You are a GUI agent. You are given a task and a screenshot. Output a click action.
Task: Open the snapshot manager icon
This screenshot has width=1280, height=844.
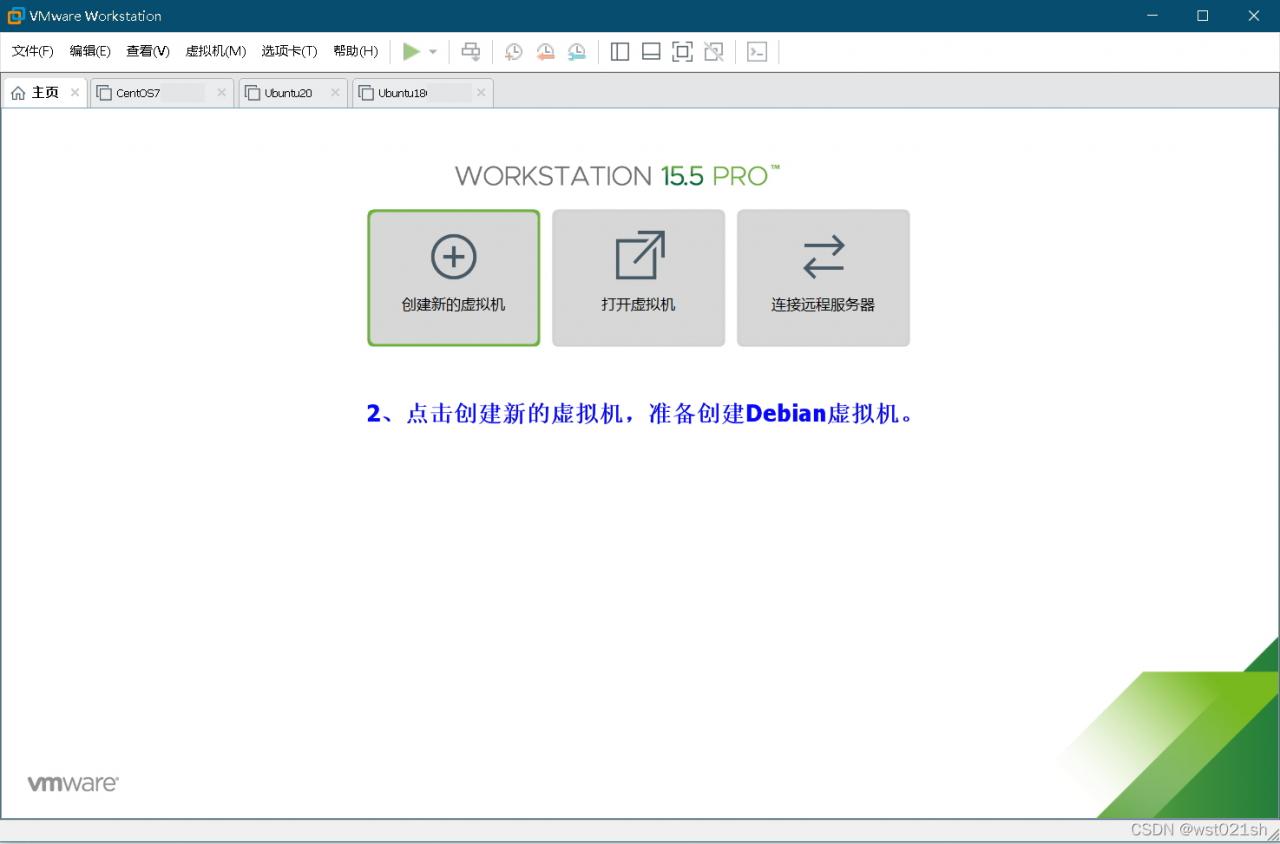tap(577, 51)
